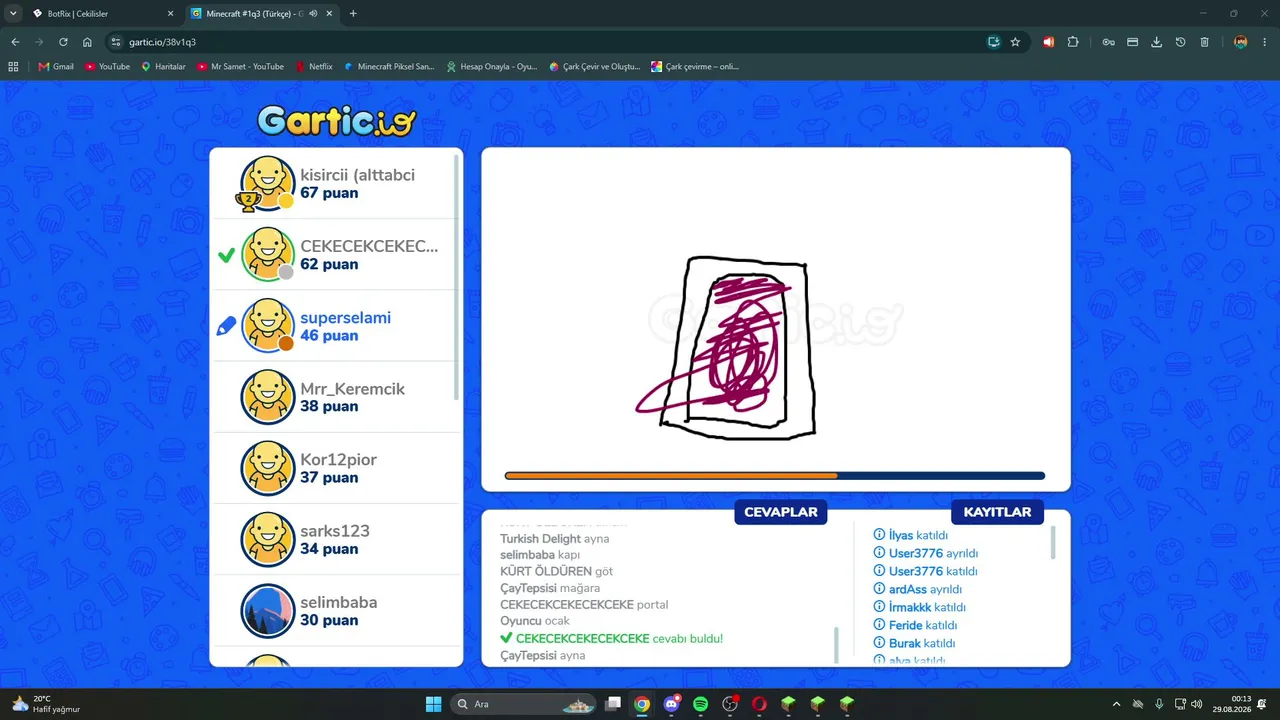Click the player list scrollbar
This screenshot has height=720, width=1280.
(x=457, y=277)
